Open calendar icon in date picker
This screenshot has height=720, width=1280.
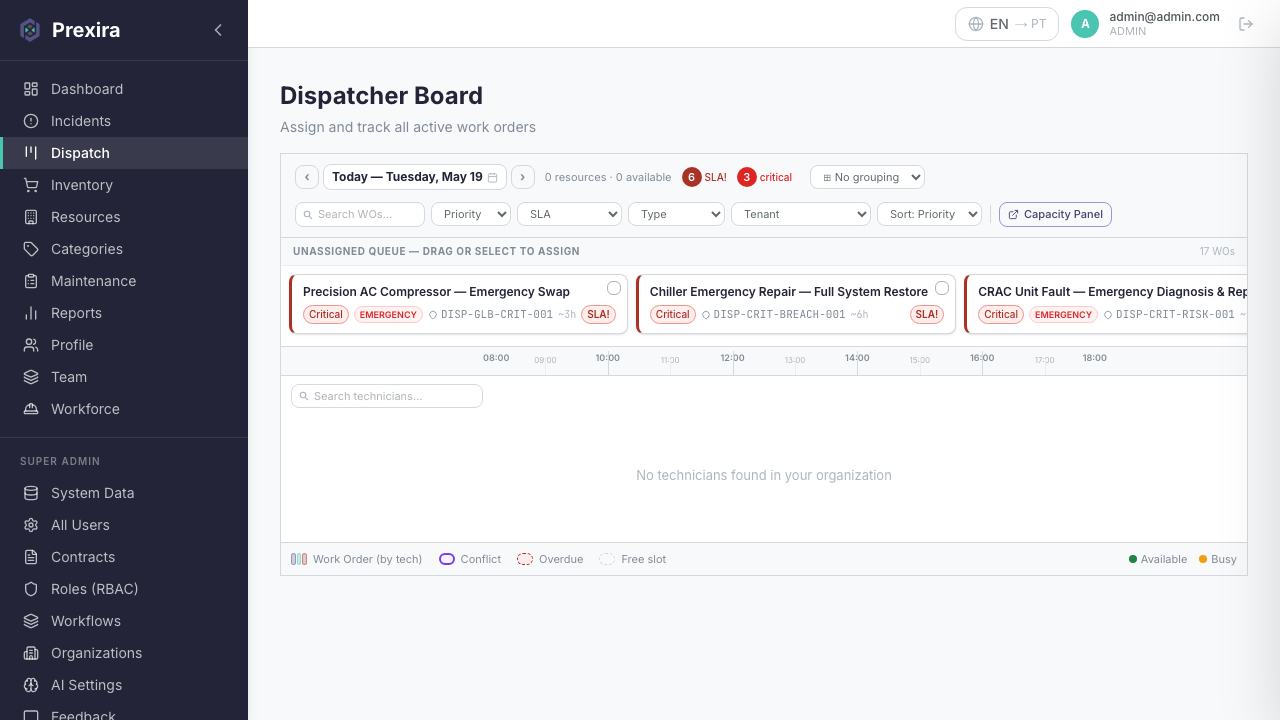(492, 177)
